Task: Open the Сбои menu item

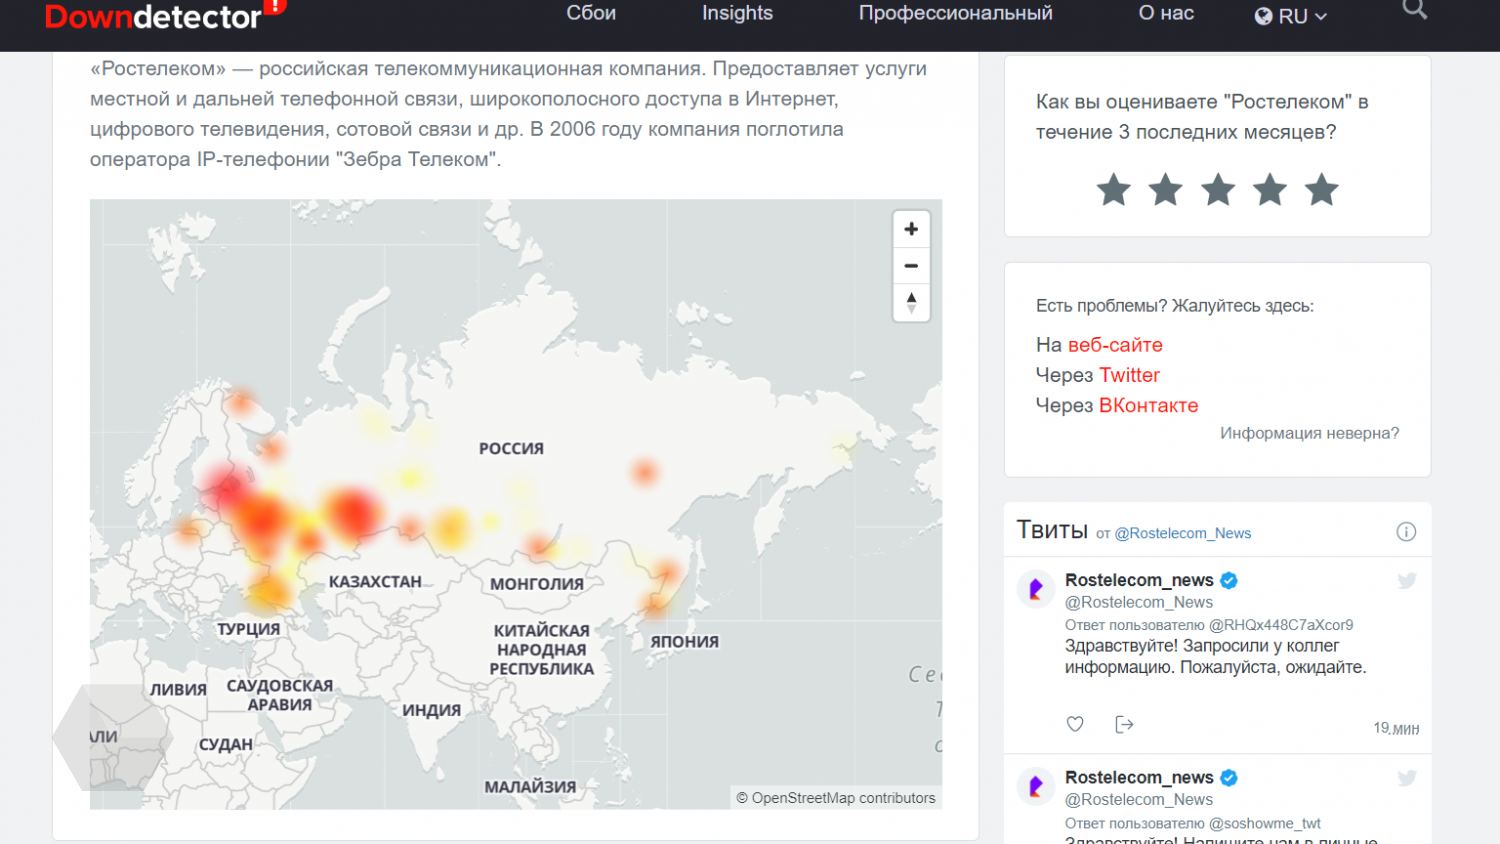Action: (x=591, y=13)
